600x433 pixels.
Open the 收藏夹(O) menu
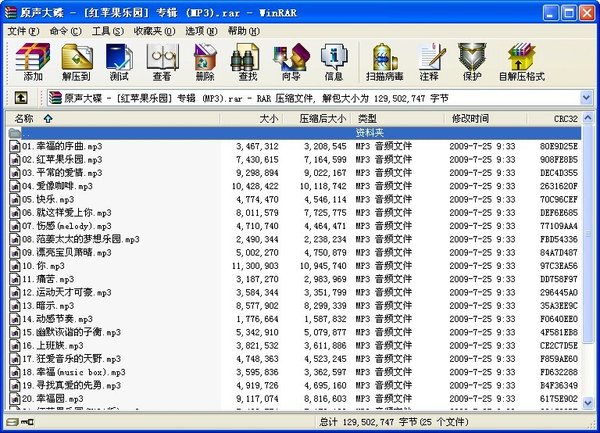(154, 31)
